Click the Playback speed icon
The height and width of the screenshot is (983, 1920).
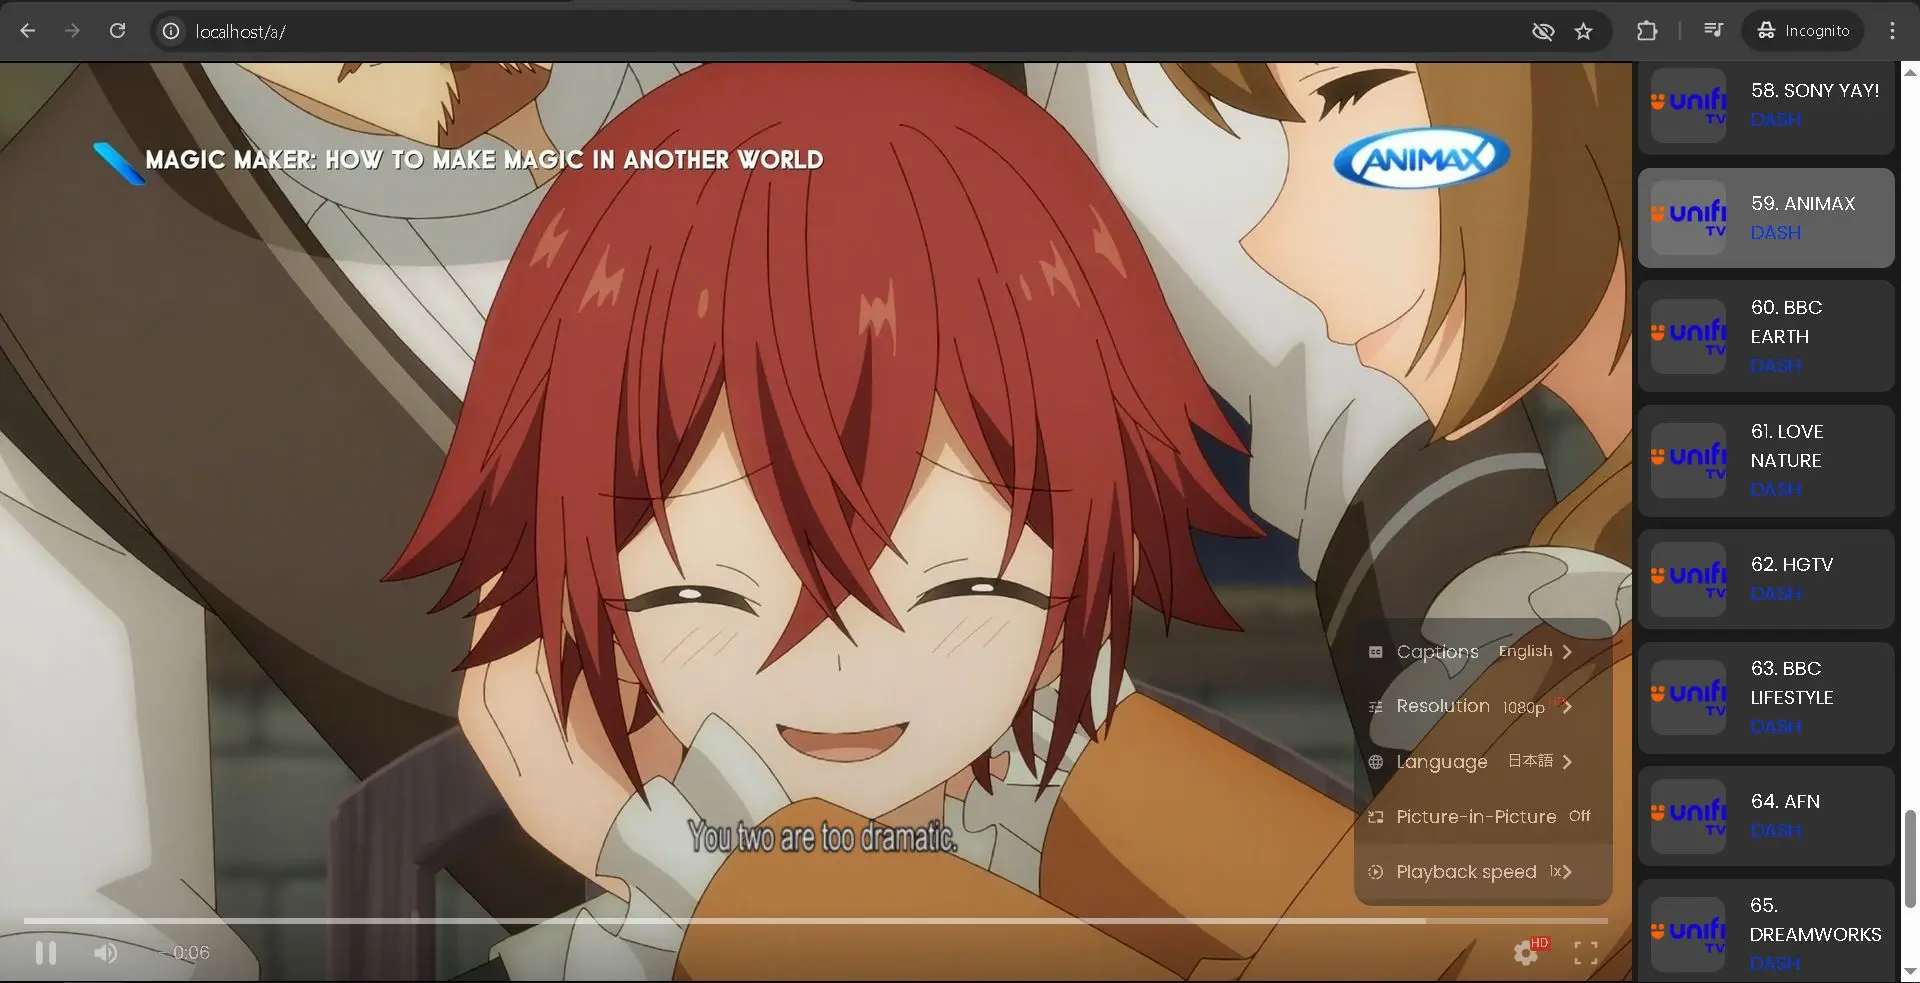[1376, 872]
